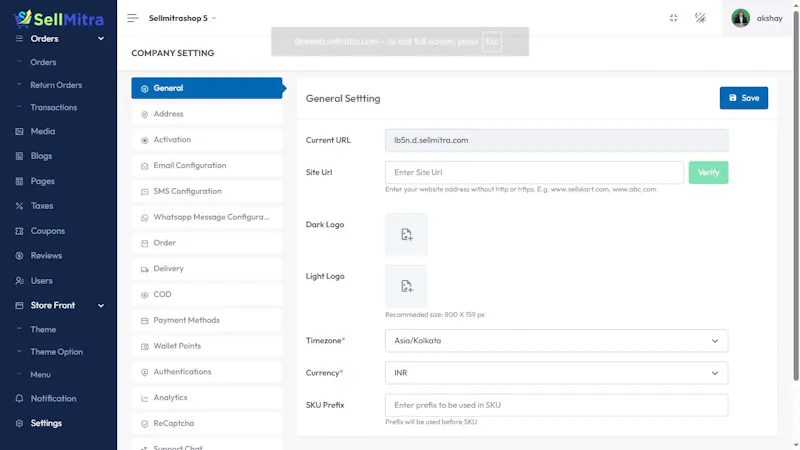This screenshot has height=450, width=800.
Task: Click the Coupons sidebar icon
Action: [19, 231]
